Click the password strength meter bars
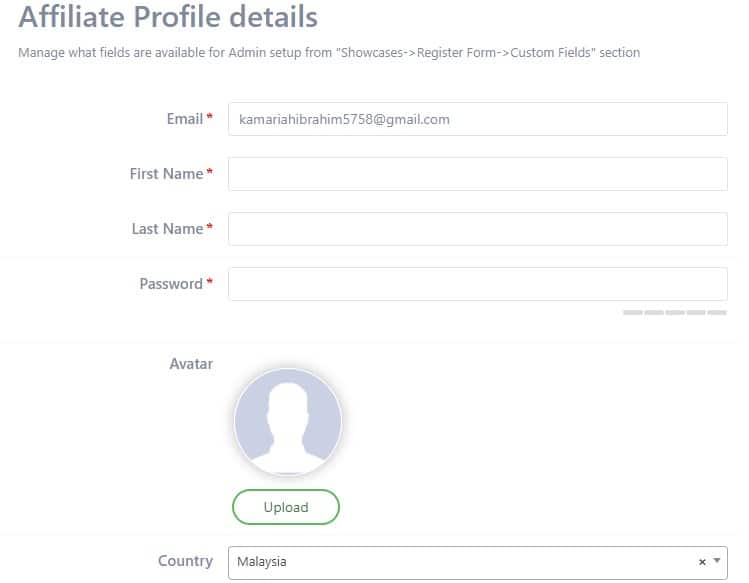Viewport: 749px width, 583px height. (675, 313)
